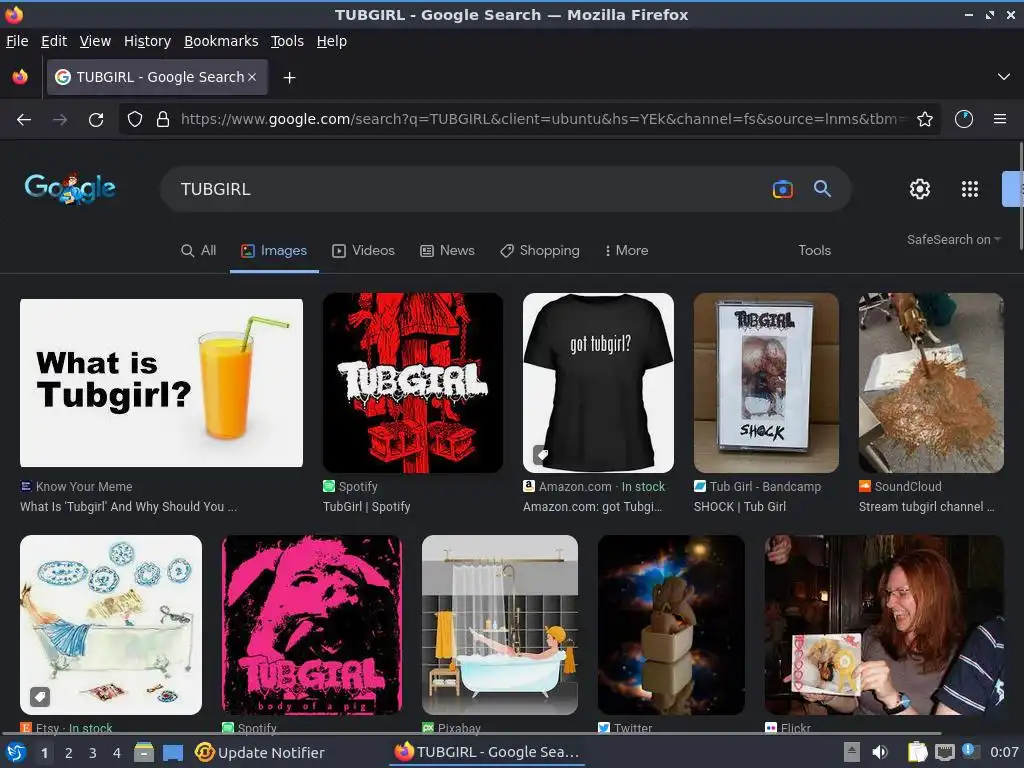Open the file manager taskbar icon

[x=144, y=753]
